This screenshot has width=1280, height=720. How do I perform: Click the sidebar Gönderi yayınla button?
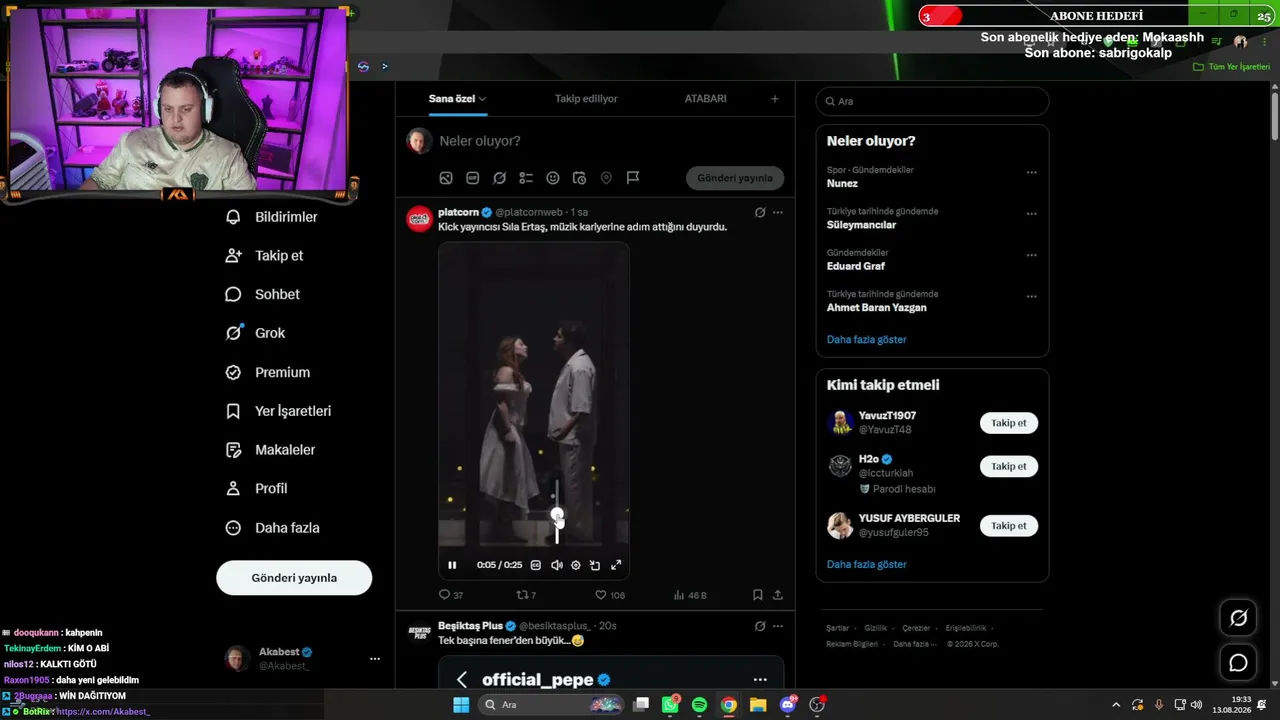point(294,578)
